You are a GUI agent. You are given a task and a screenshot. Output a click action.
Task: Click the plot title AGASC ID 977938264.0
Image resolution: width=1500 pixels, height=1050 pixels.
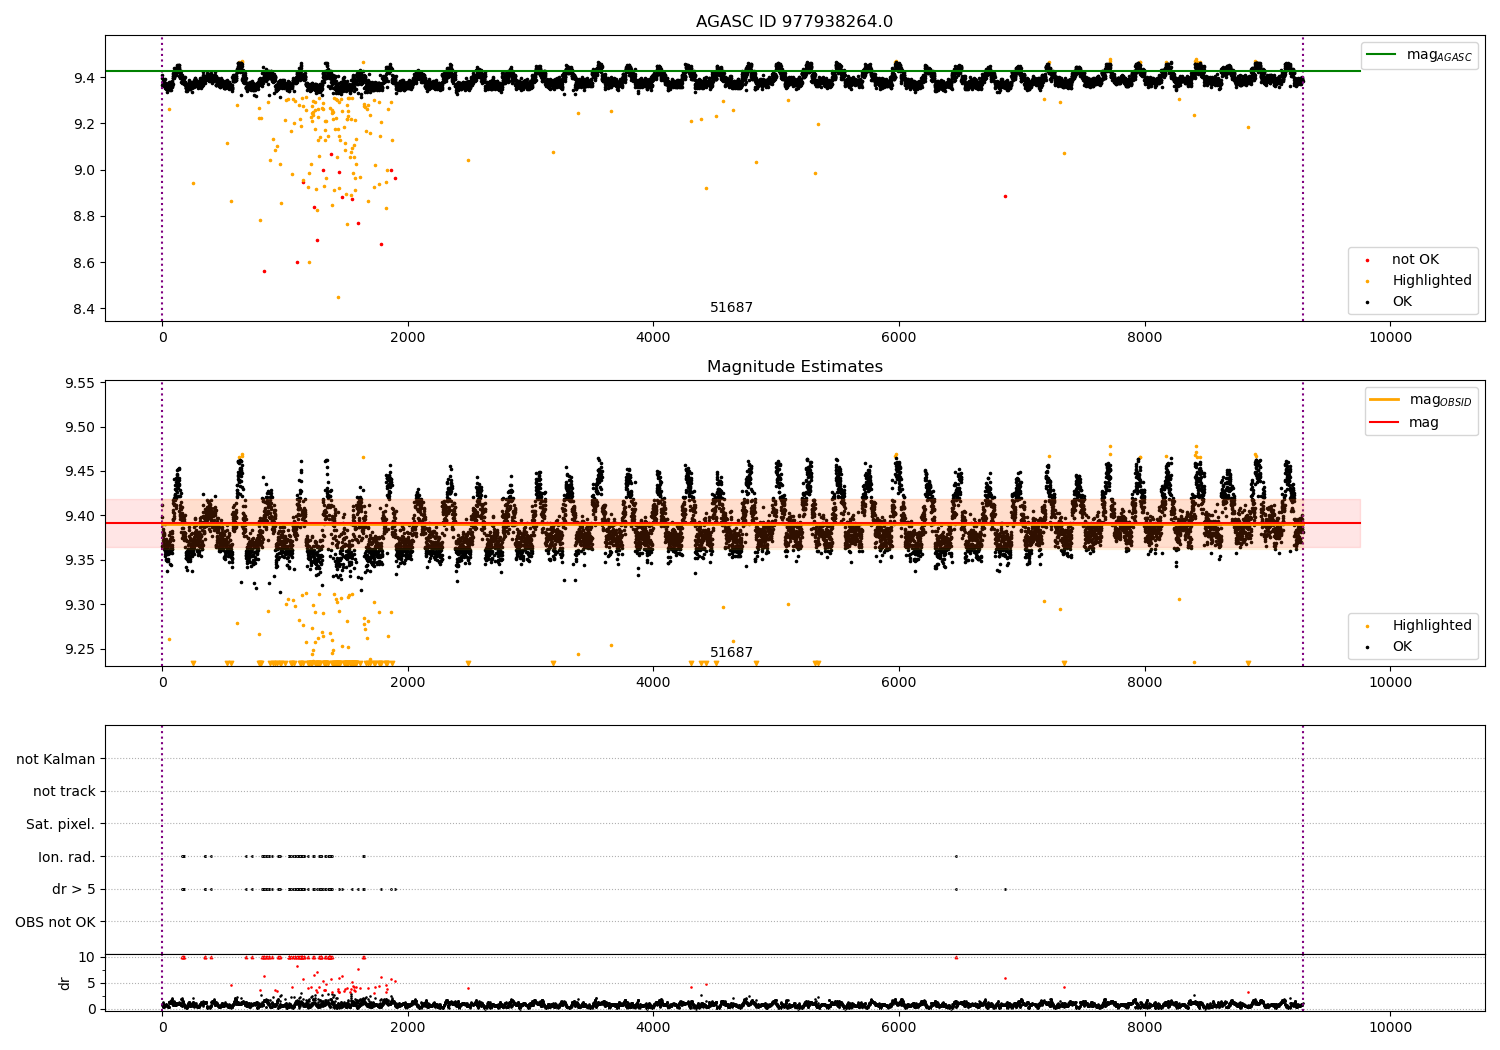click(794, 22)
